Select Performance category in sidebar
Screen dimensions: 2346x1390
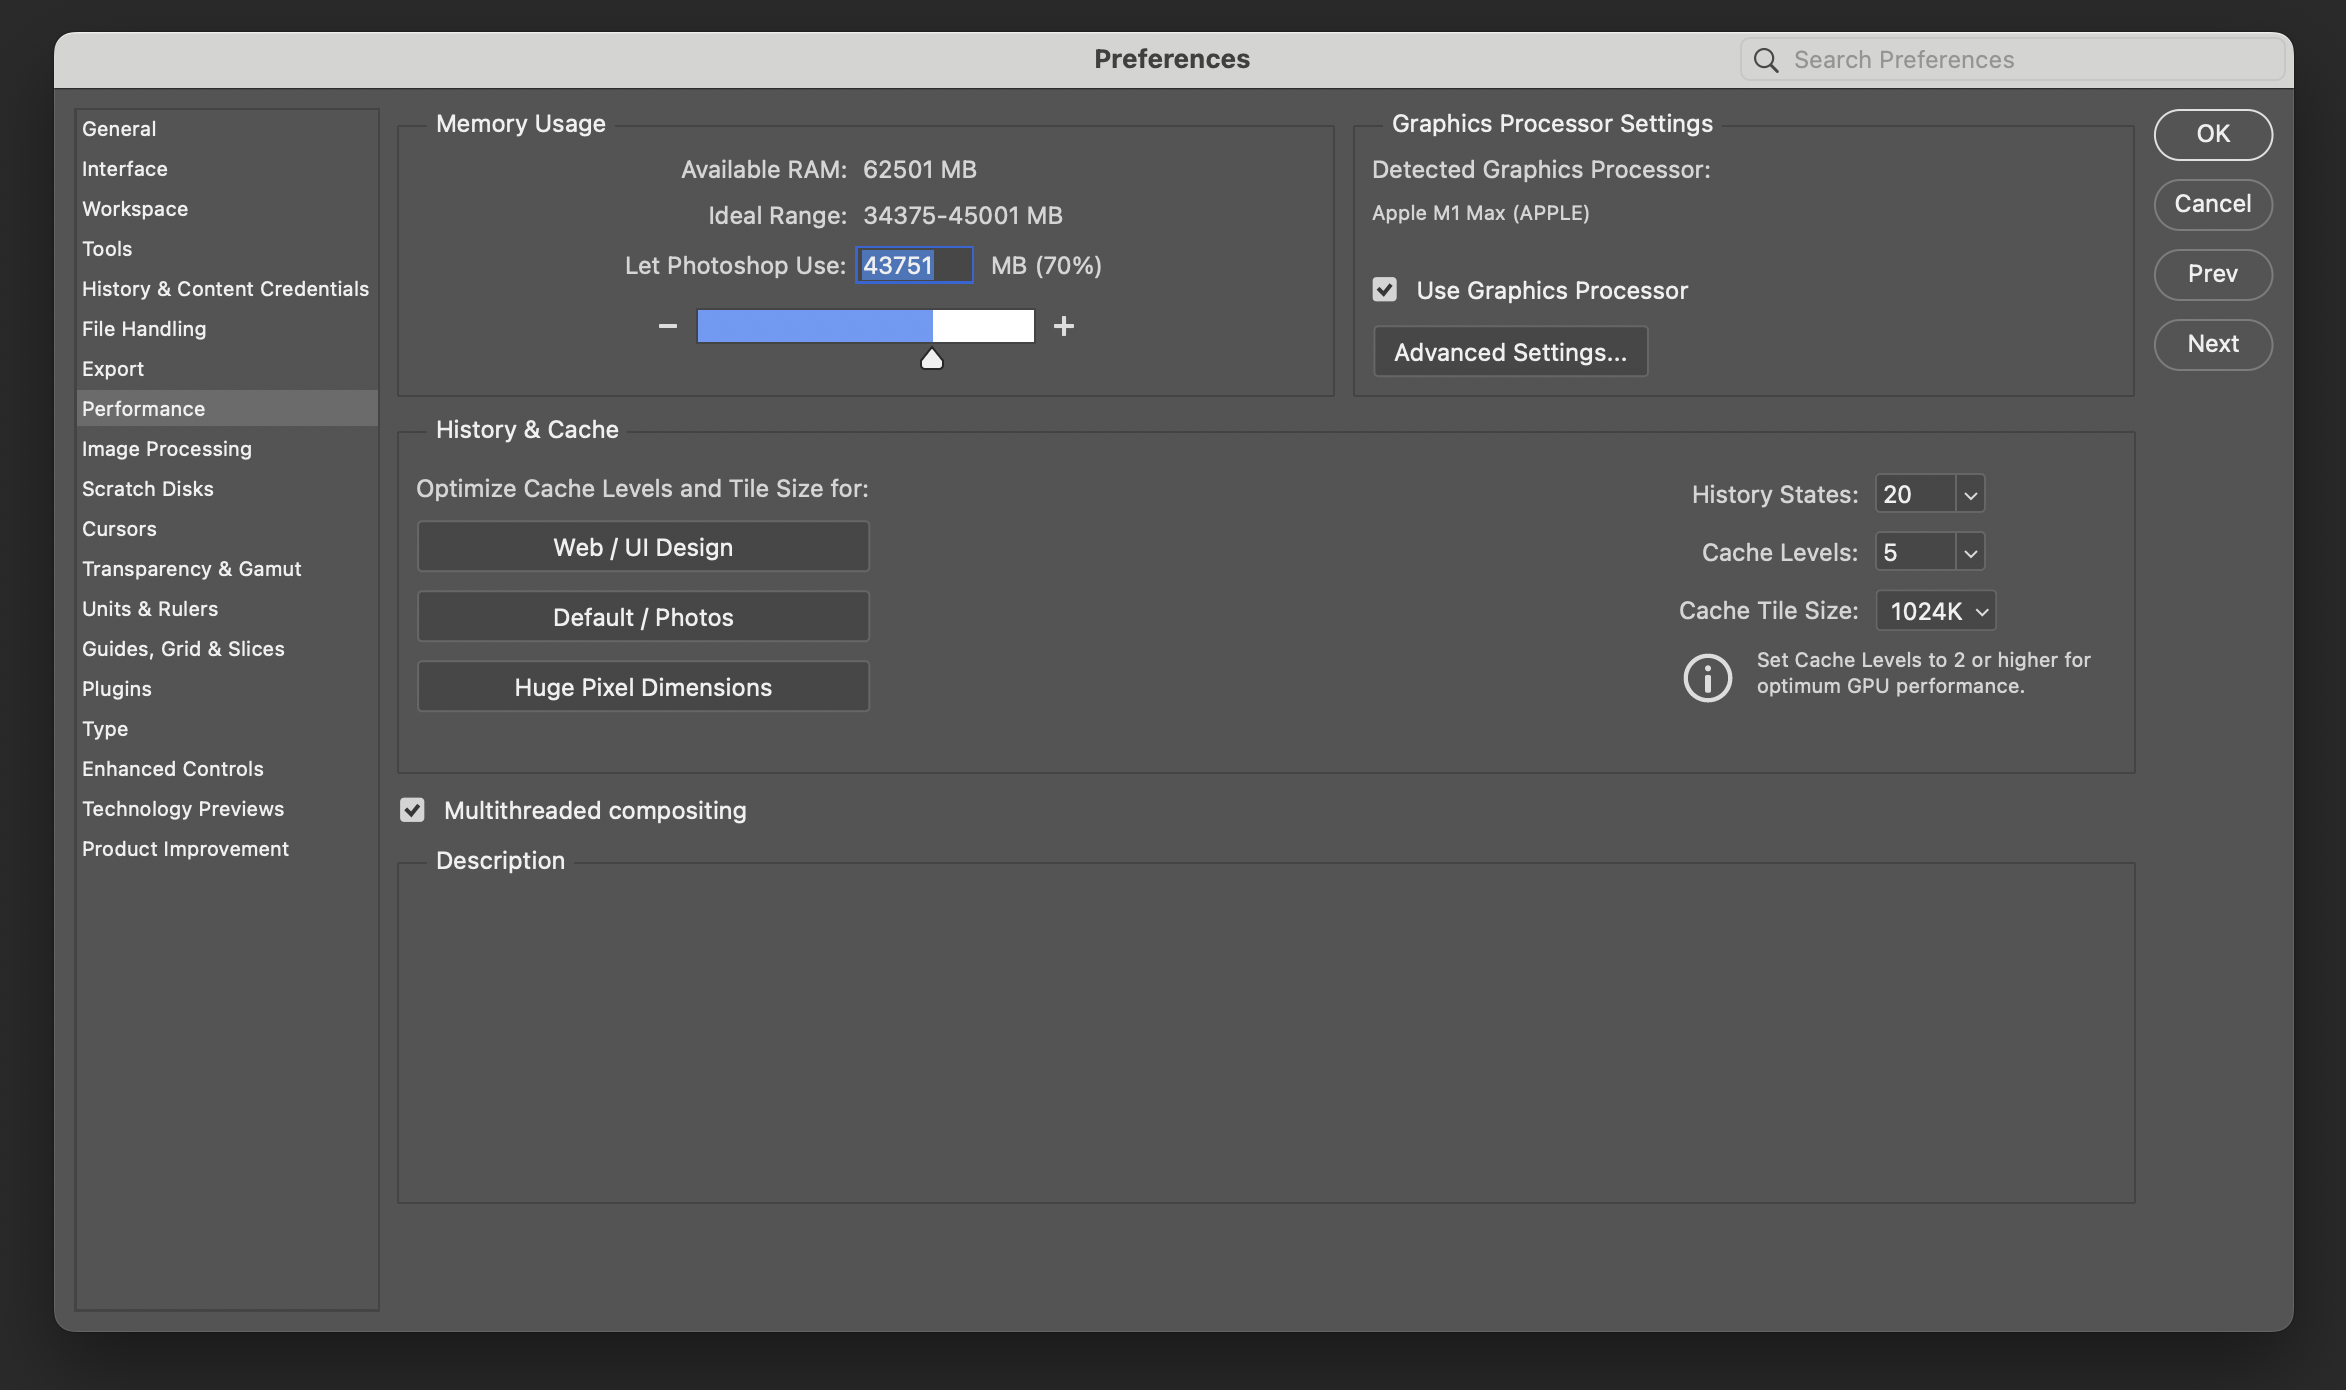(227, 409)
